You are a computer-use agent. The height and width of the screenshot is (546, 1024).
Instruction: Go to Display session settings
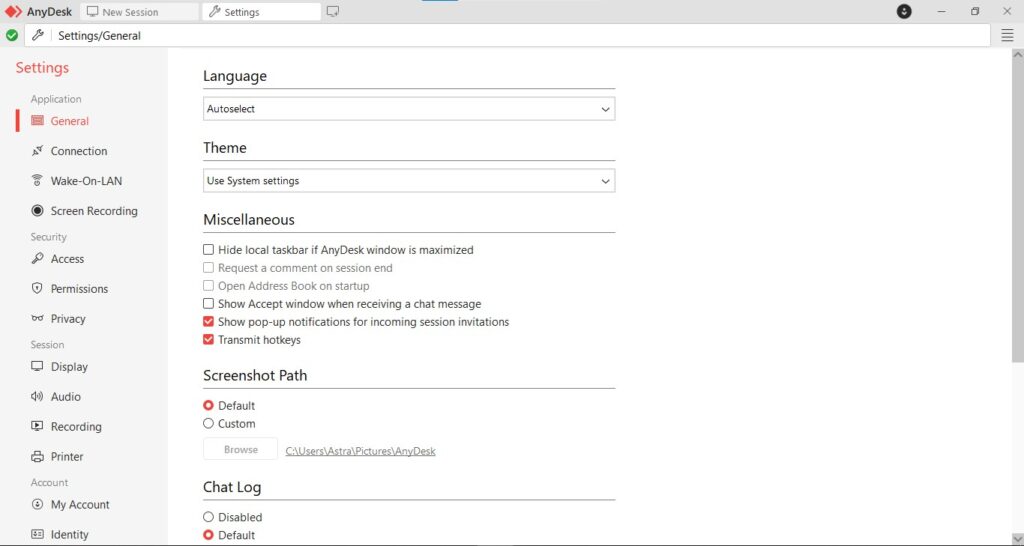(69, 366)
